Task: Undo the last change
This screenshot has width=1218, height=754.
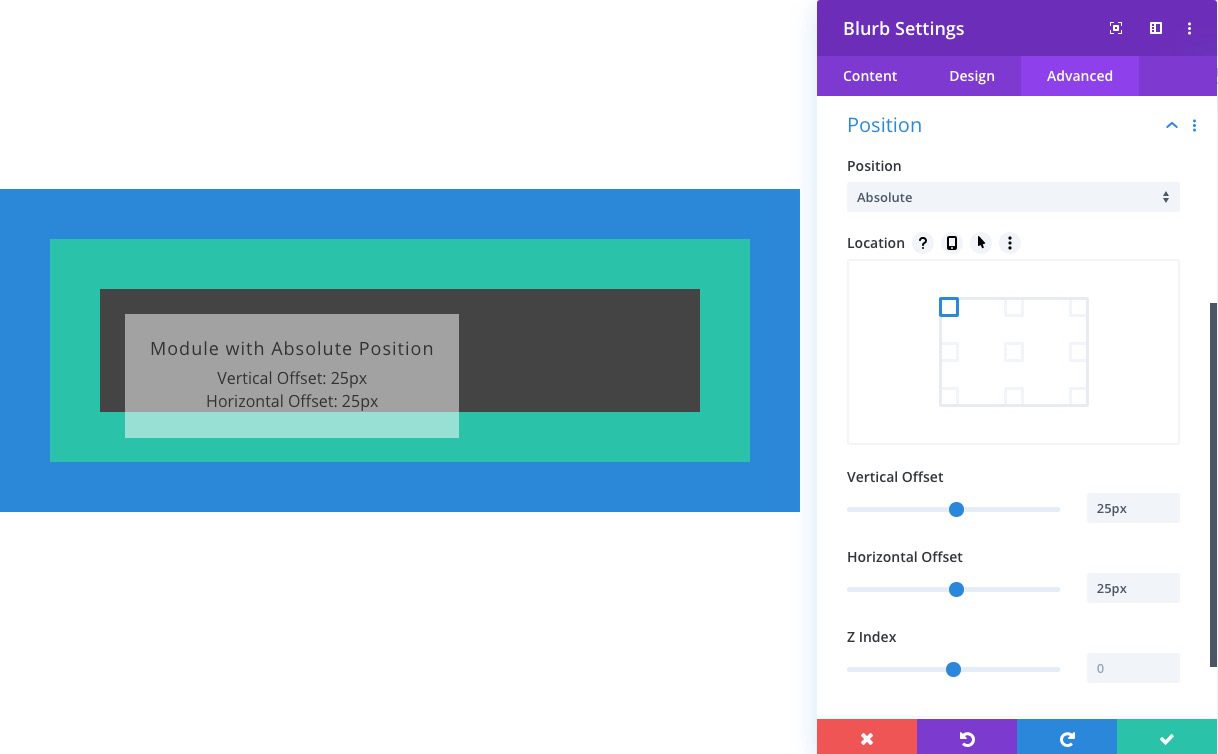Action: 966,739
